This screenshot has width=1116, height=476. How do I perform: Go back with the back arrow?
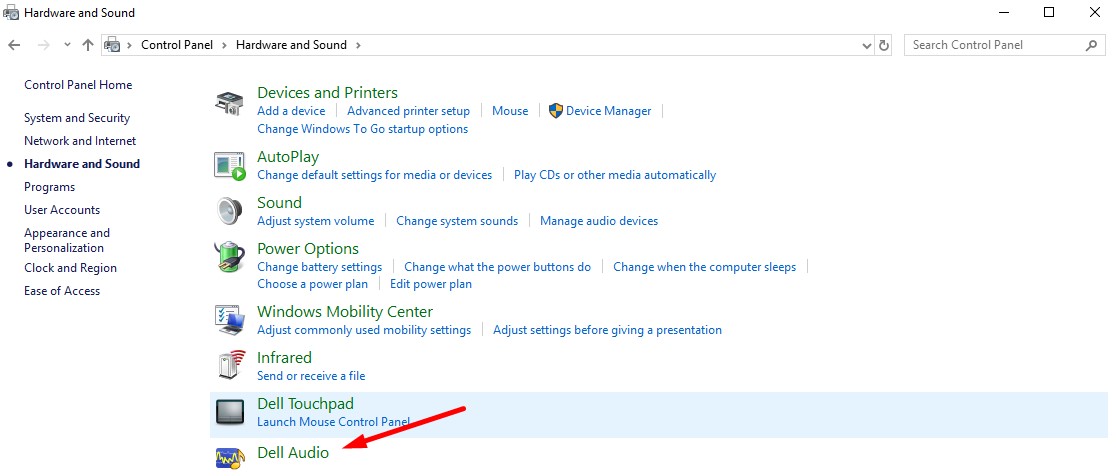pos(14,45)
